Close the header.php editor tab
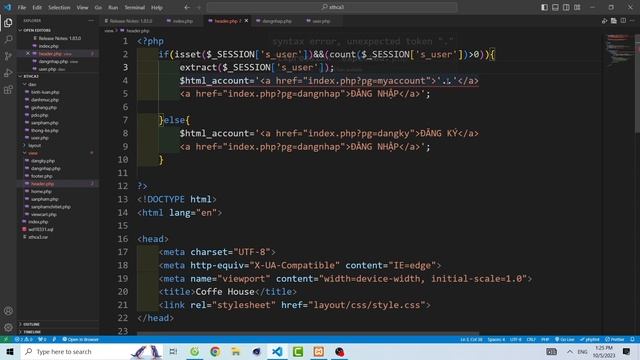 click(x=246, y=21)
